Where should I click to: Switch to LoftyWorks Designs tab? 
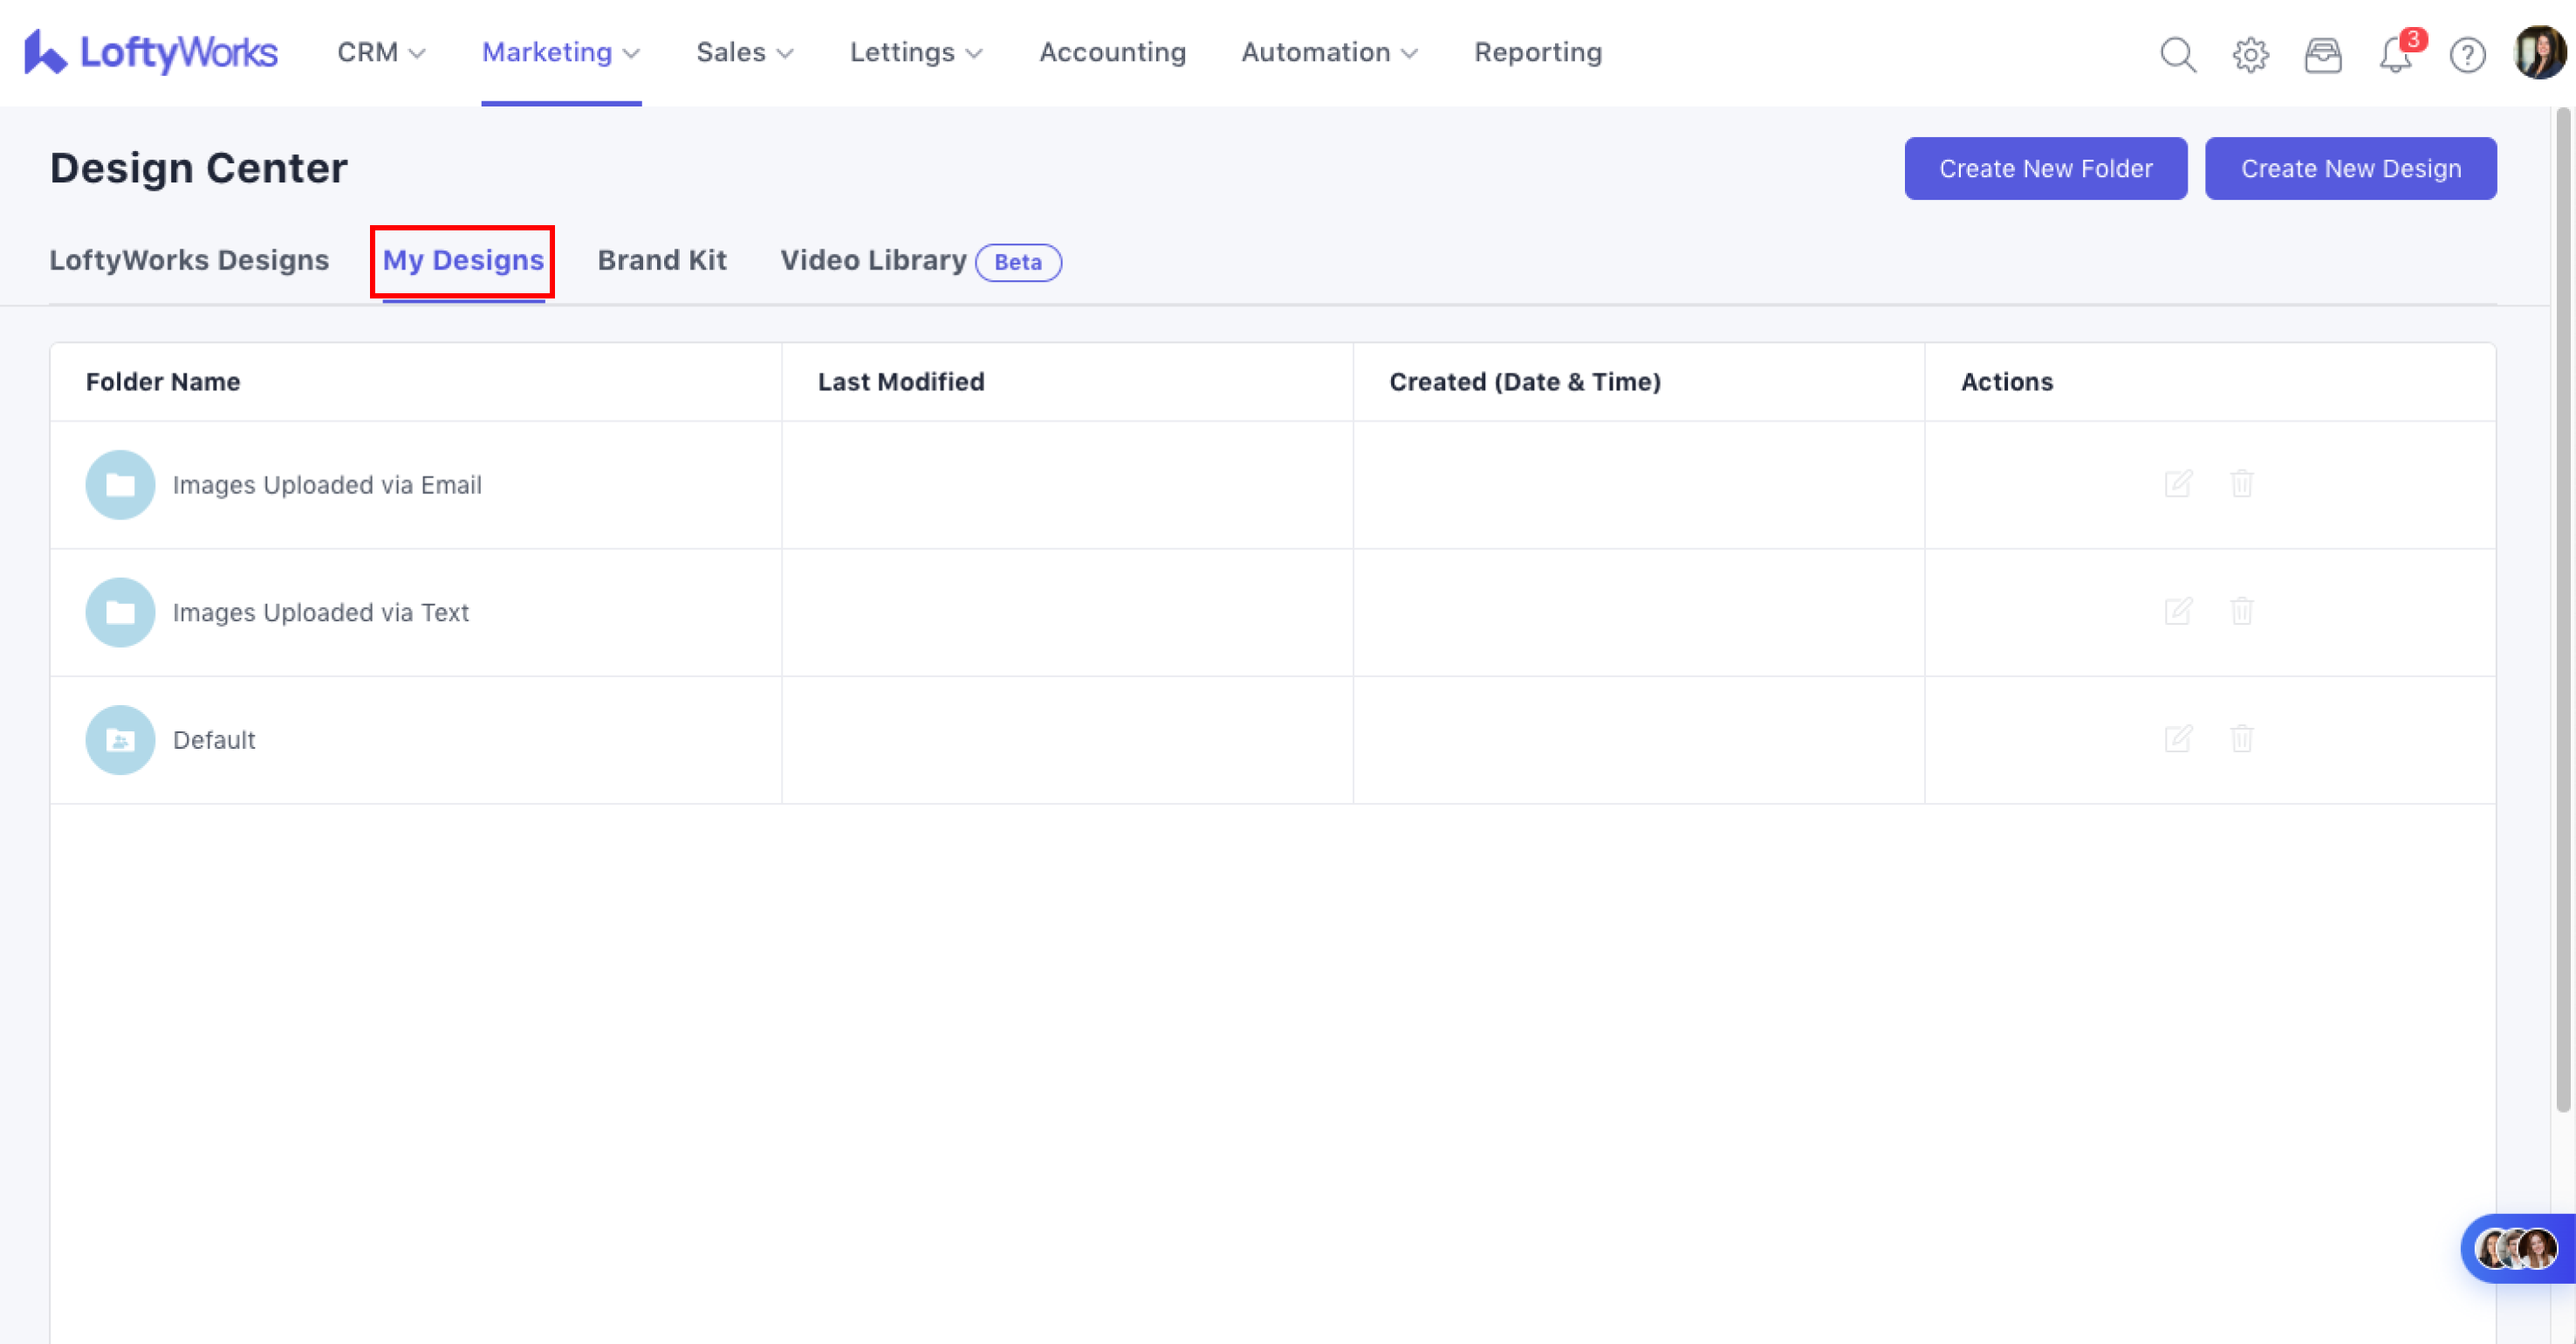tap(189, 260)
